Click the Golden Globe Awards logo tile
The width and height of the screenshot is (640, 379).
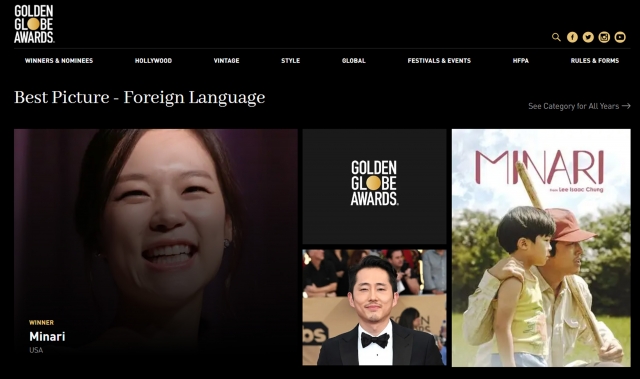click(374, 186)
